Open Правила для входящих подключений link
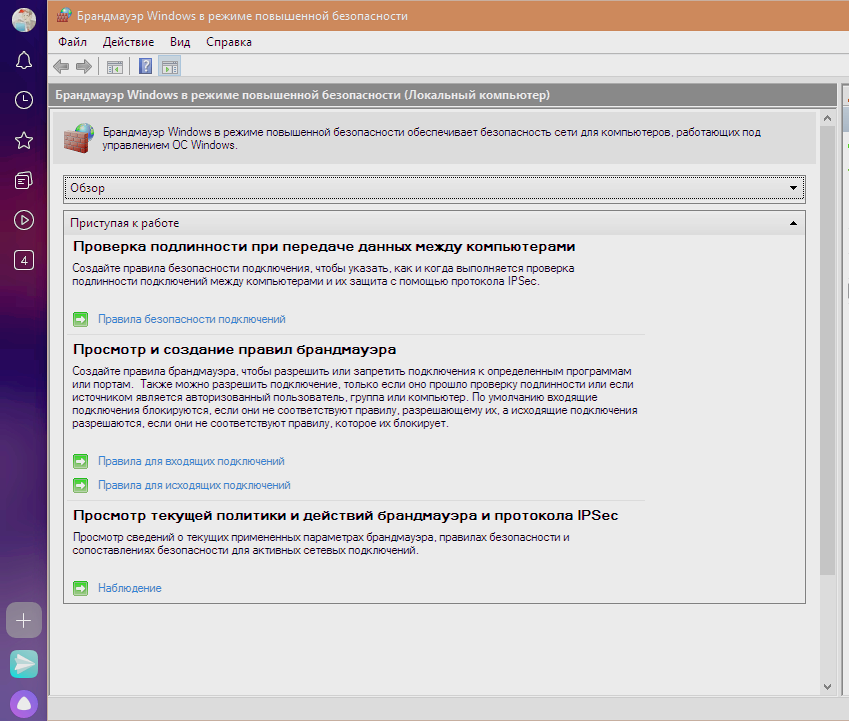The height and width of the screenshot is (721, 849). [x=191, y=461]
